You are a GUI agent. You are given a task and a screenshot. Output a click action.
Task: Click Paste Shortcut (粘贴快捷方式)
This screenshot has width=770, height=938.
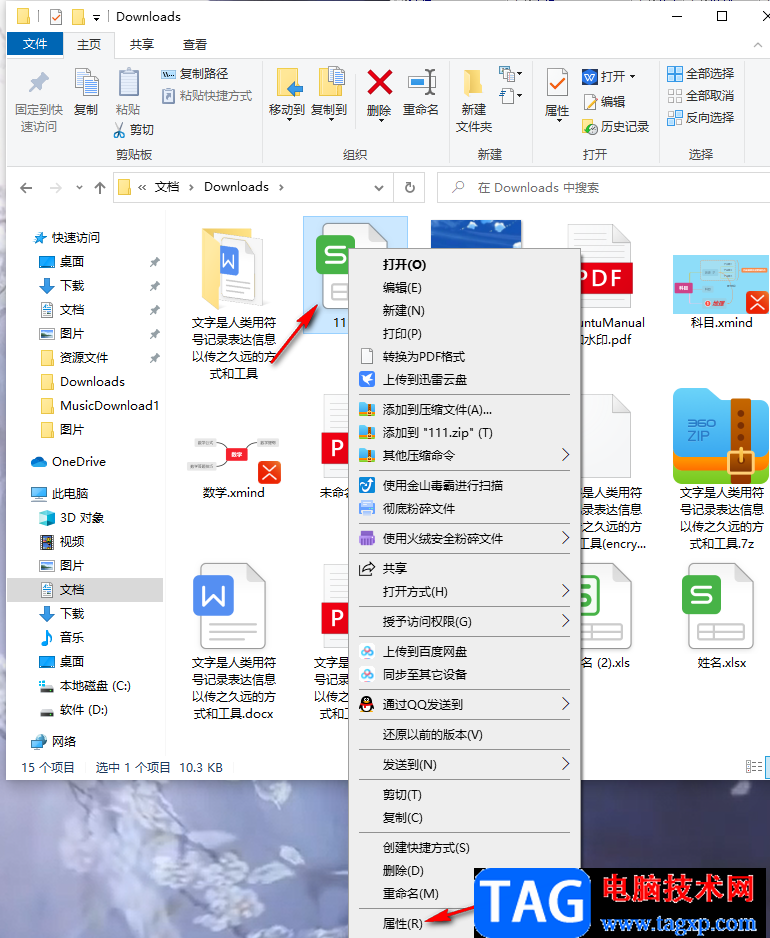pyautogui.click(x=207, y=96)
